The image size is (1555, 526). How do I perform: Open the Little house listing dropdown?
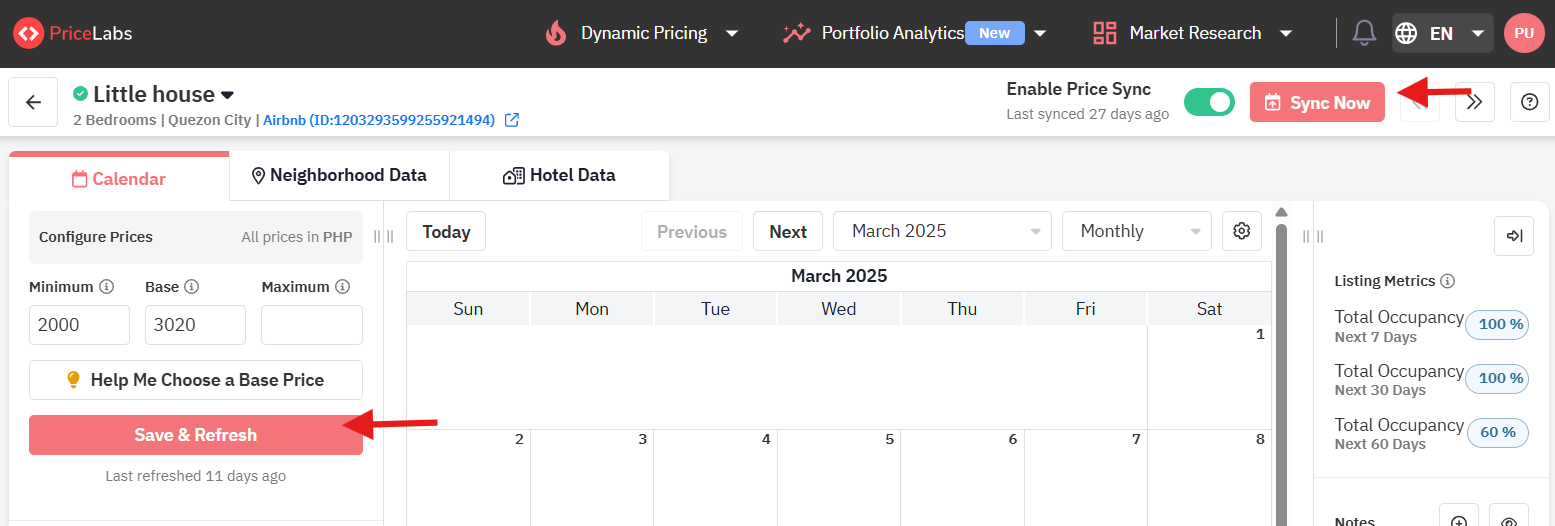click(x=227, y=95)
